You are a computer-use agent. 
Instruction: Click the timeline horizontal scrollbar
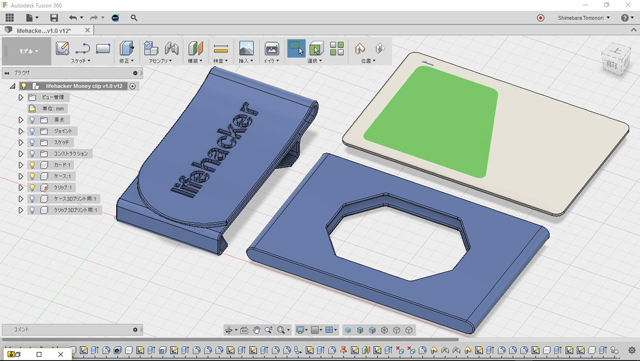[231, 339]
